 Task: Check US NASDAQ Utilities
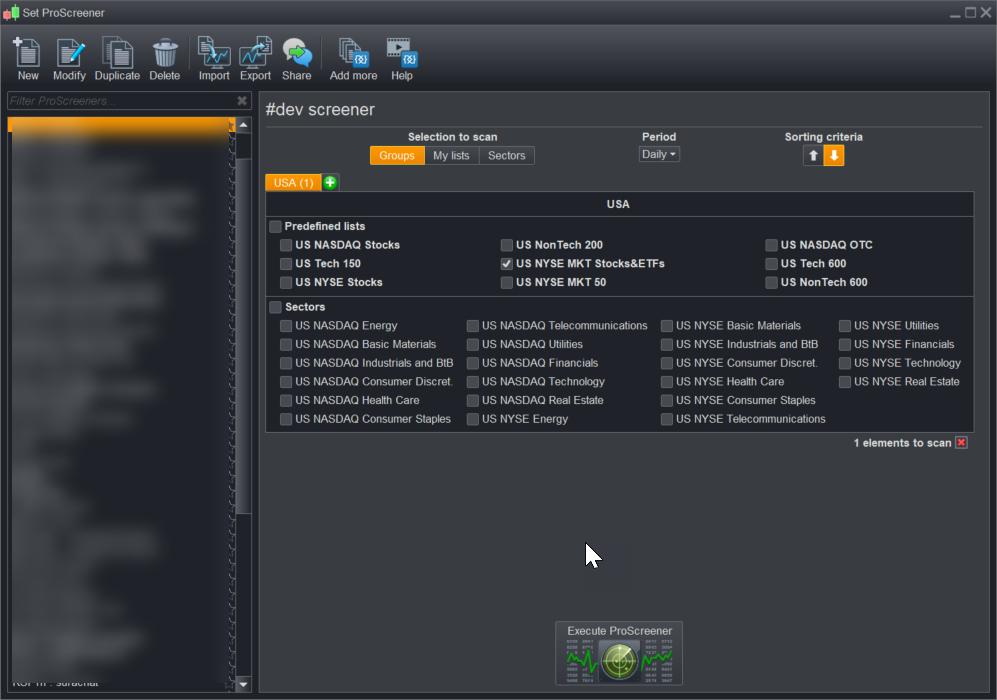coord(472,345)
